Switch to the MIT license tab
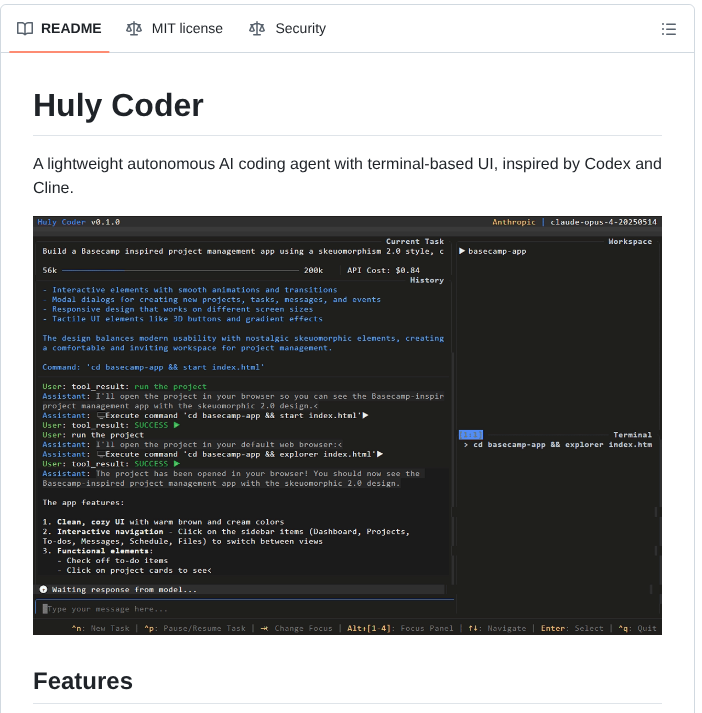 click(x=175, y=29)
